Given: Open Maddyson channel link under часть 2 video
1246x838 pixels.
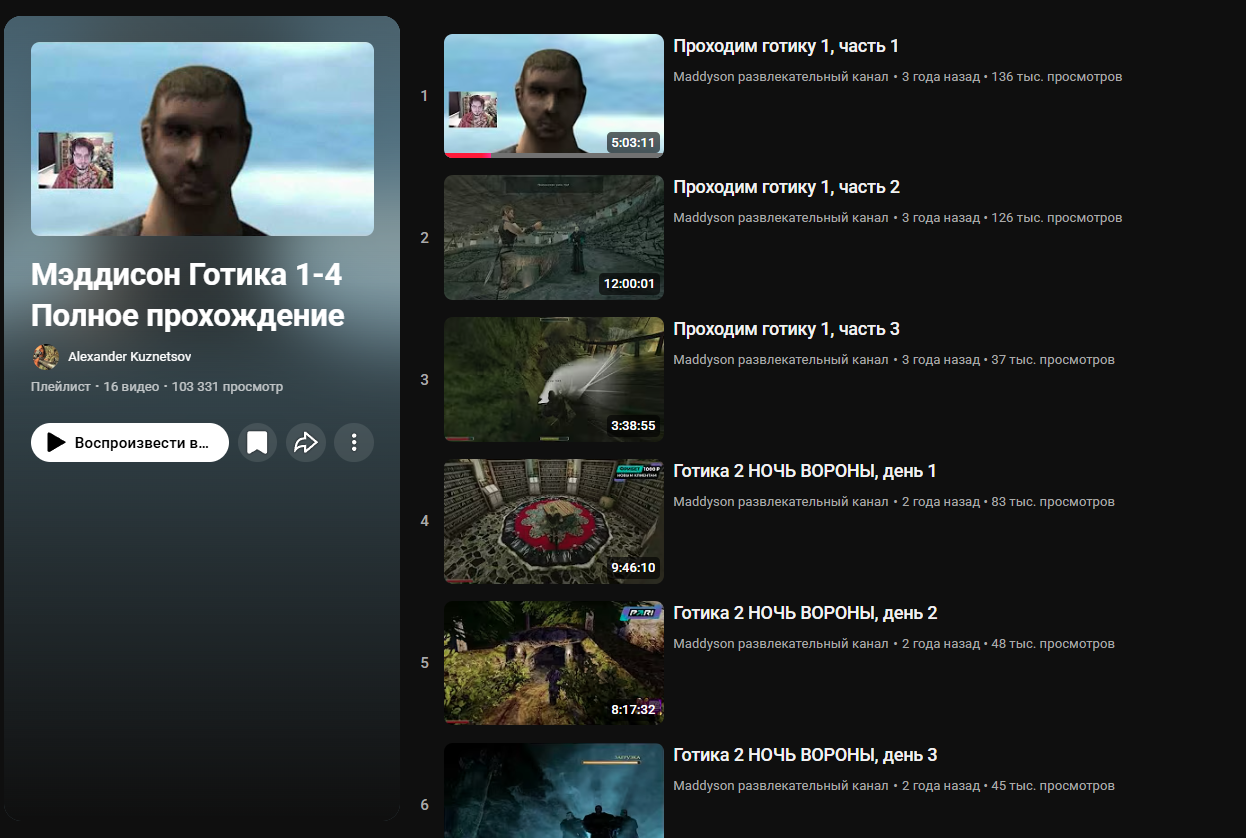Looking at the screenshot, I should [x=780, y=218].
